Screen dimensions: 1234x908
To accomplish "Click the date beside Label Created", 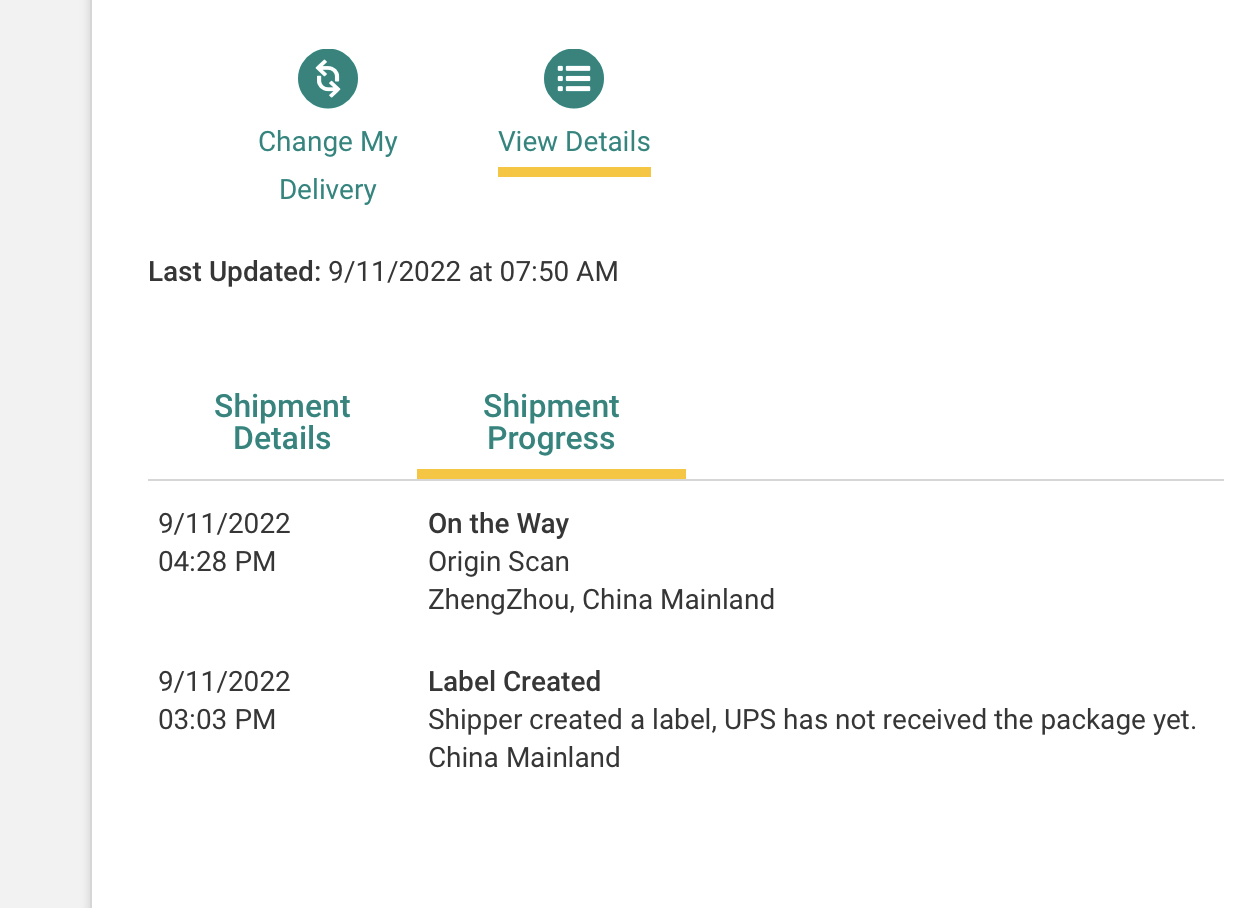I will pos(224,682).
